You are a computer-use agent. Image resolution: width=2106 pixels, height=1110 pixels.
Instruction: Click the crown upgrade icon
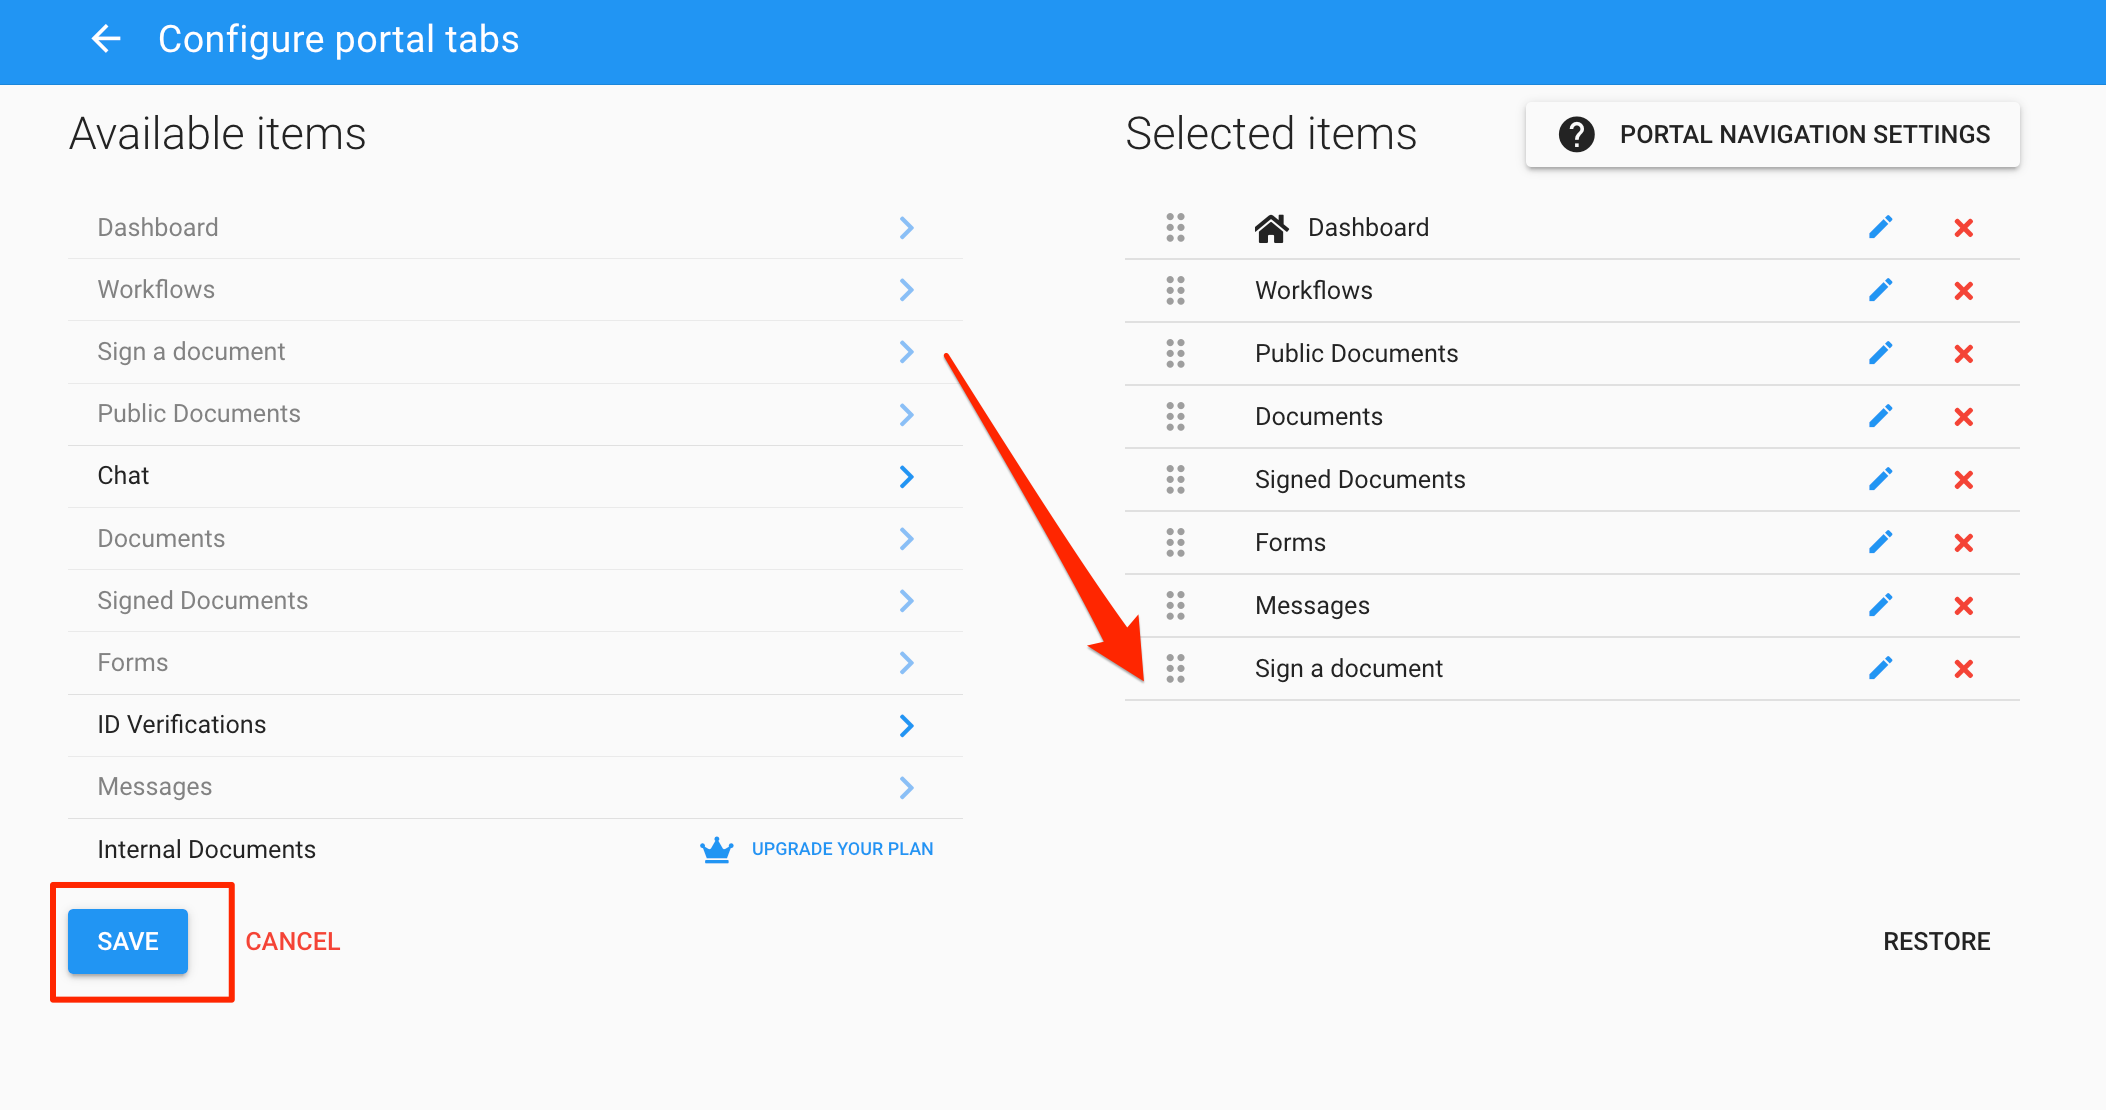pyautogui.click(x=716, y=849)
